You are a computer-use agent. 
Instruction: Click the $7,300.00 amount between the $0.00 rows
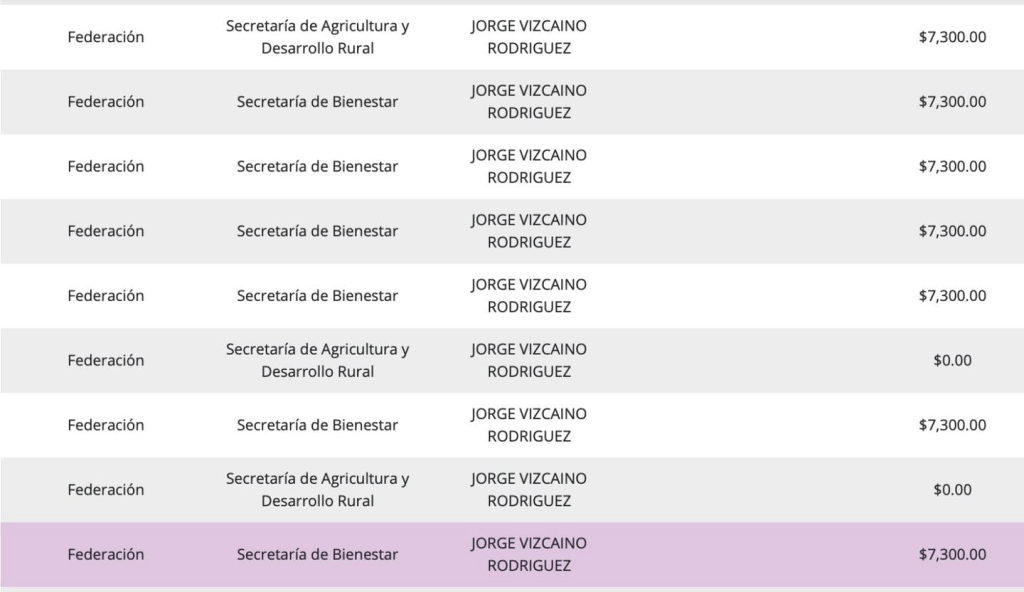click(x=952, y=425)
